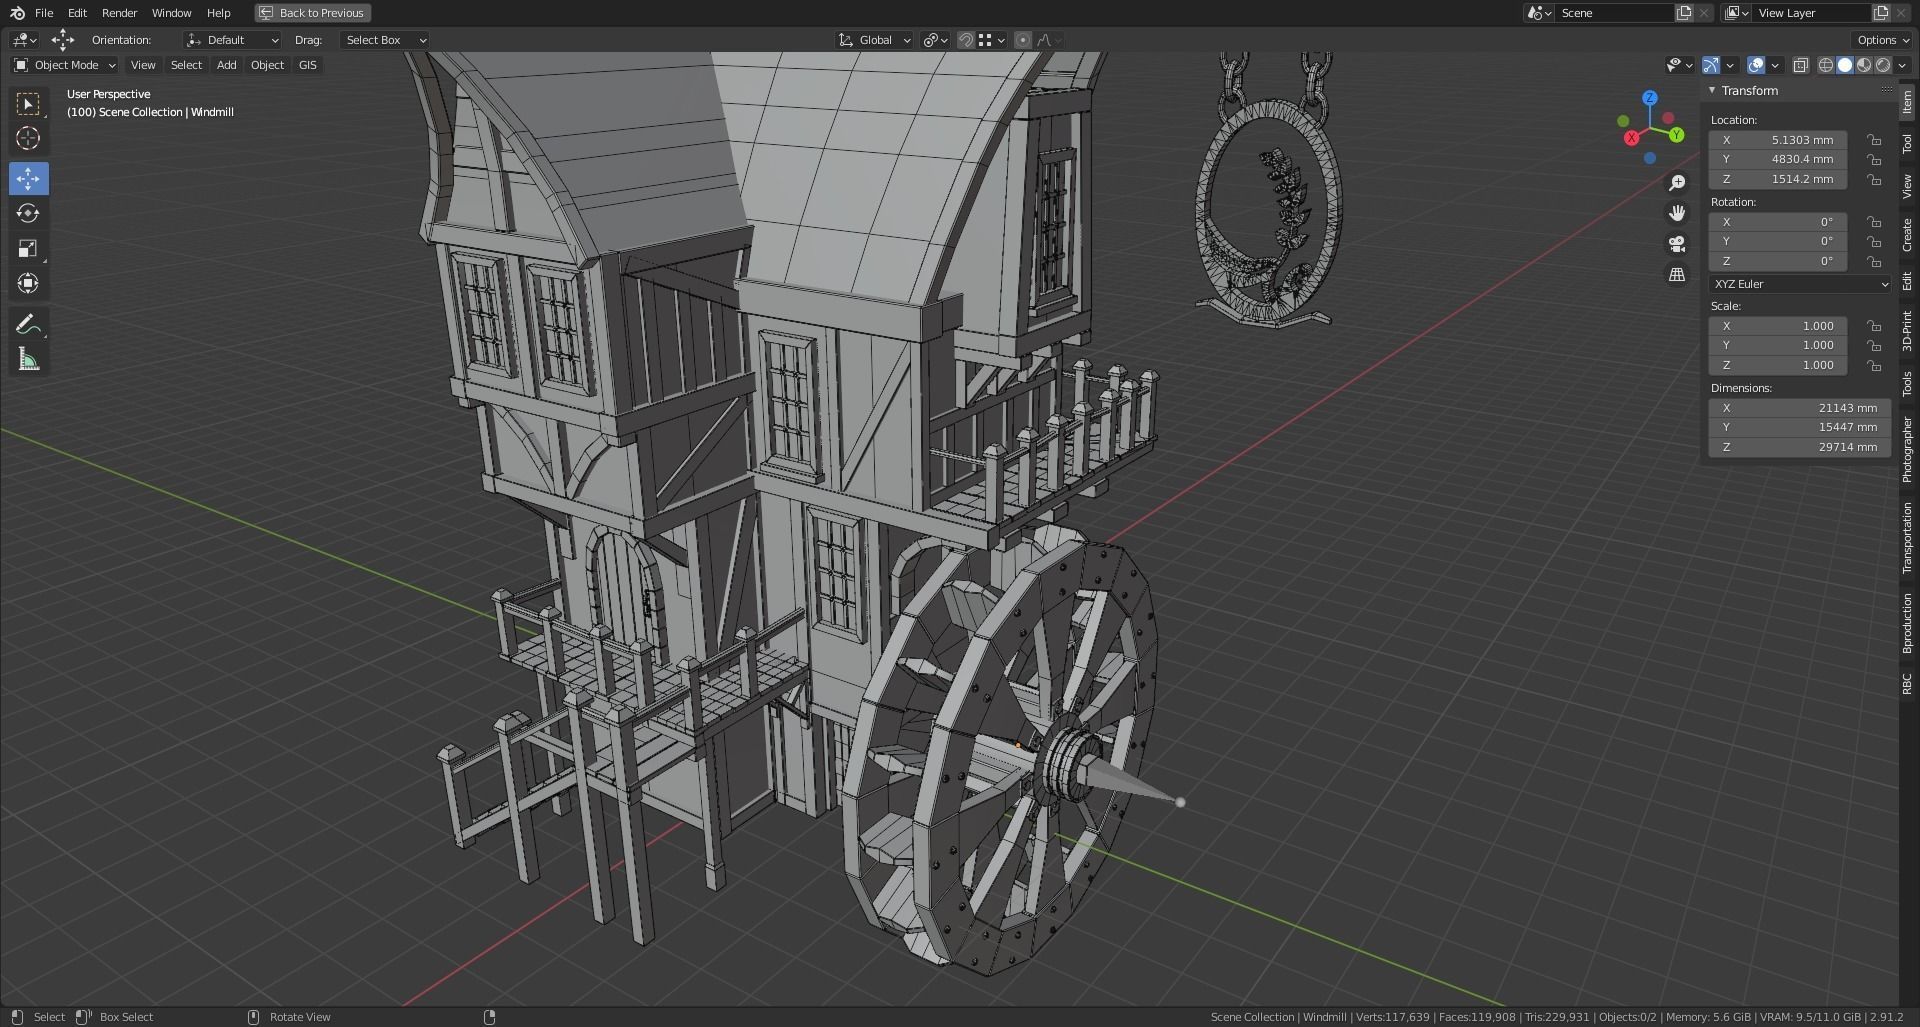Click the Scene name field
Image resolution: width=1920 pixels, height=1027 pixels.
[x=1614, y=13]
